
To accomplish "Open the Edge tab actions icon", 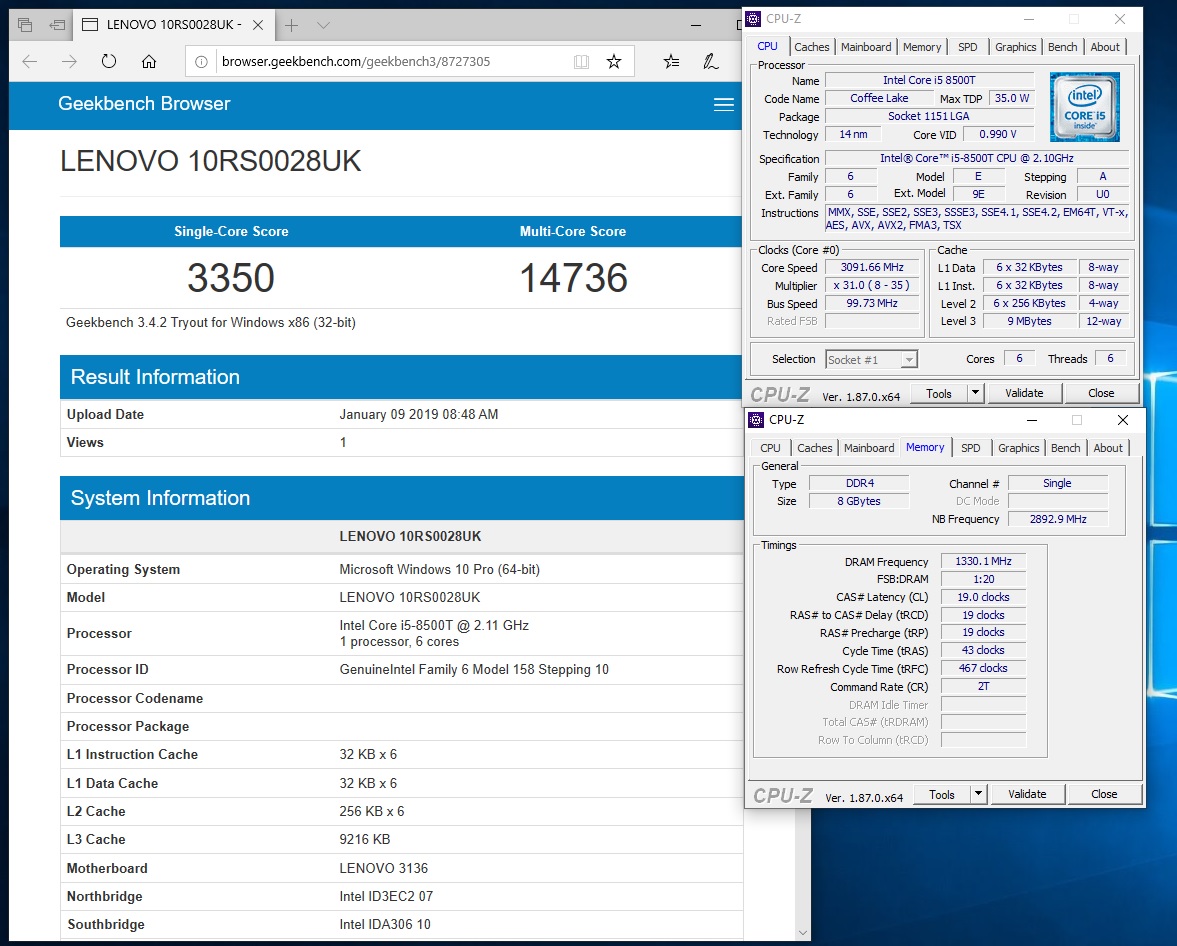I will tap(25, 25).
